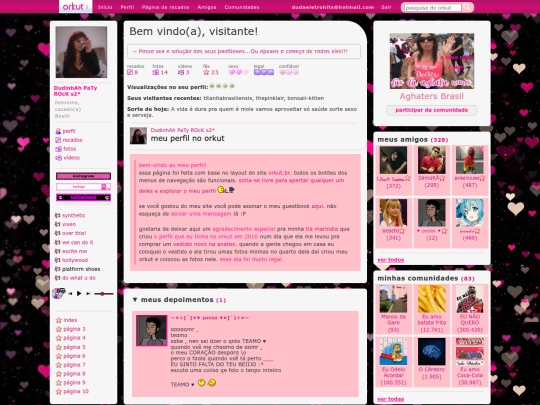Open Perfil in top navigation

(x=127, y=7)
